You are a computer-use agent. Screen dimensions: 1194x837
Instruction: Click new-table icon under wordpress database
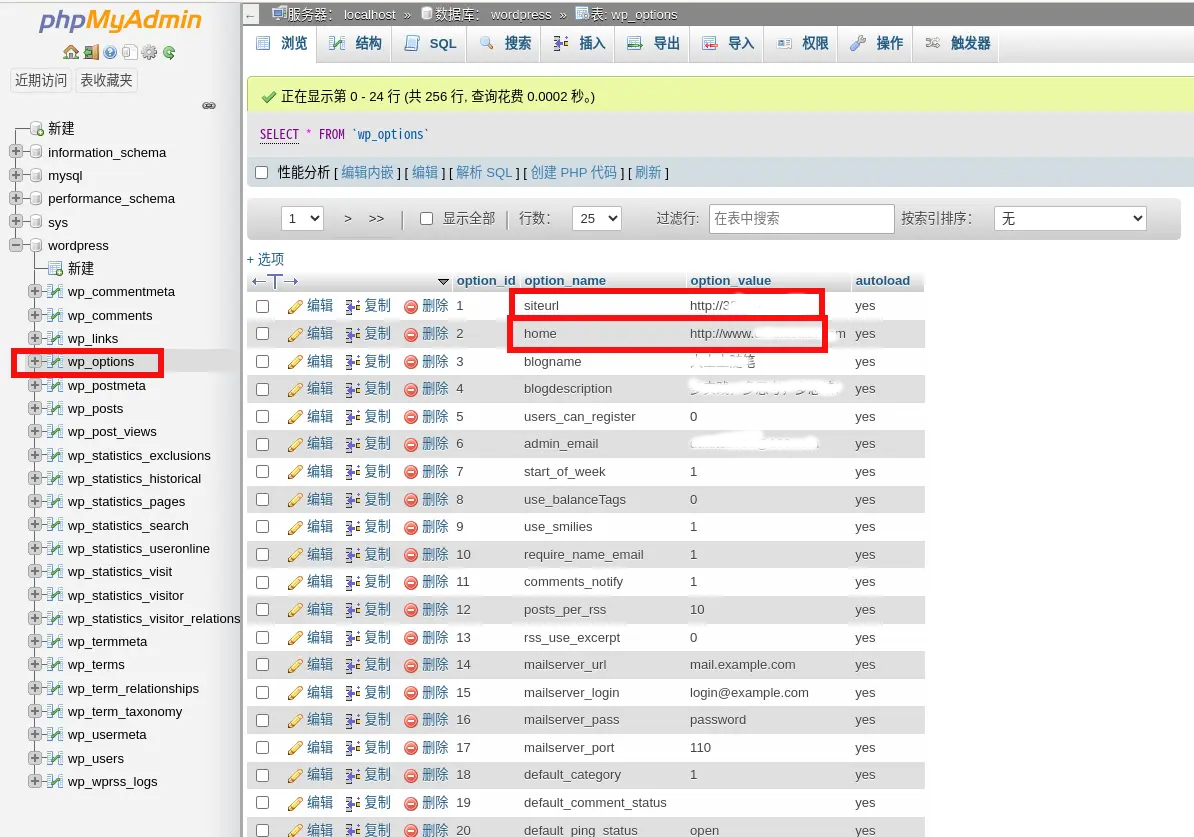pyautogui.click(x=55, y=268)
